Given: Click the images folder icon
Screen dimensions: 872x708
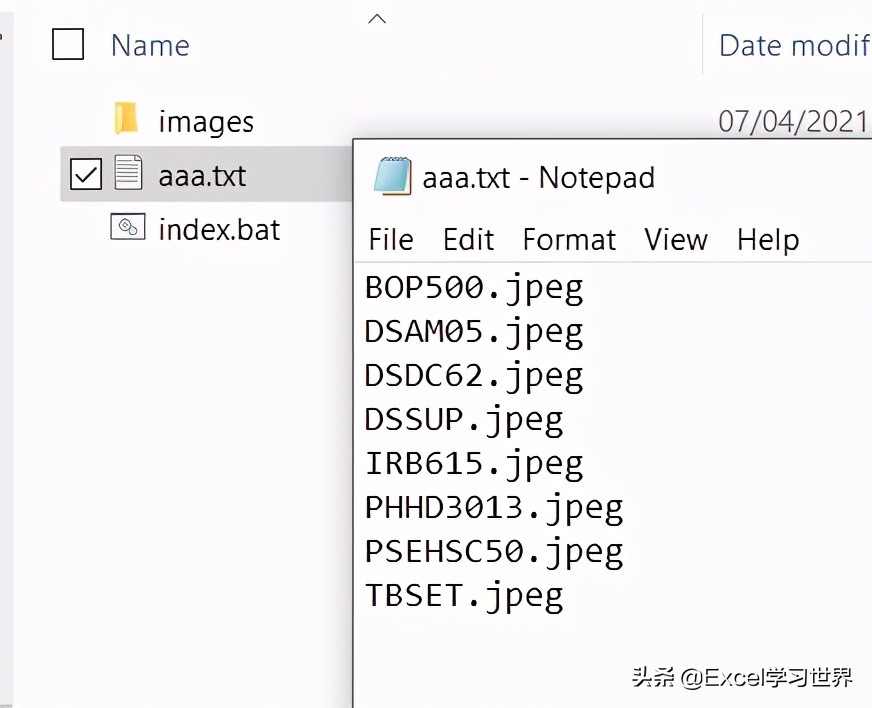Looking at the screenshot, I should 126,118.
